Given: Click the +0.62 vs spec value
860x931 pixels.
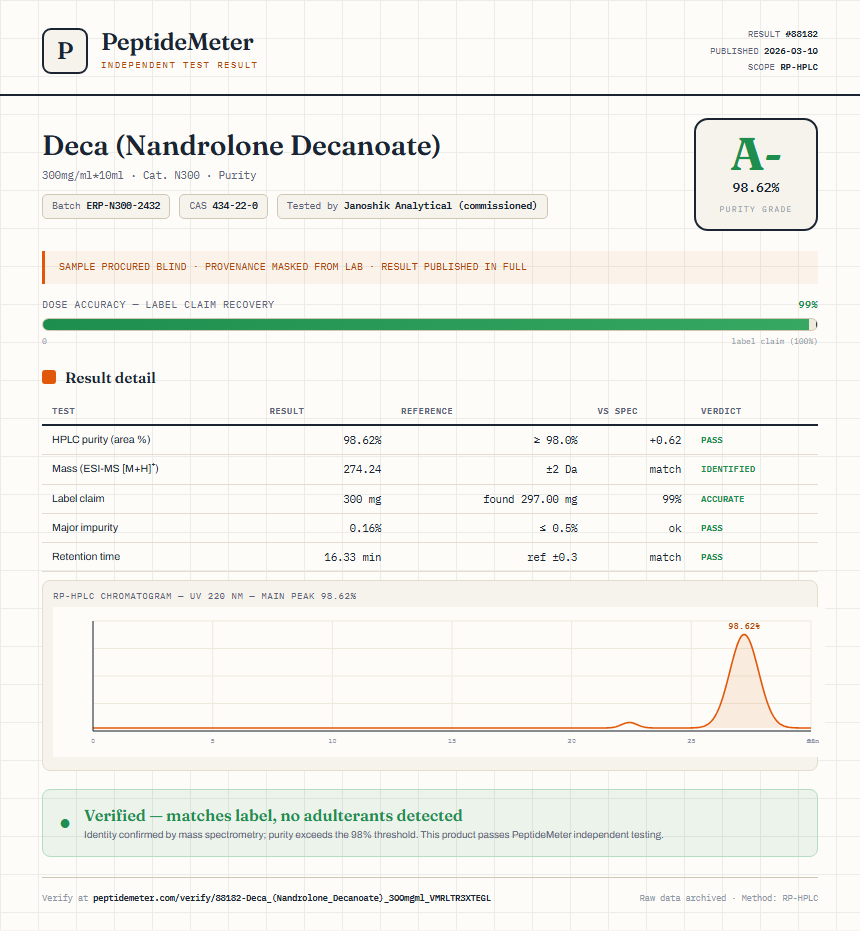Looking at the screenshot, I should pos(665,440).
